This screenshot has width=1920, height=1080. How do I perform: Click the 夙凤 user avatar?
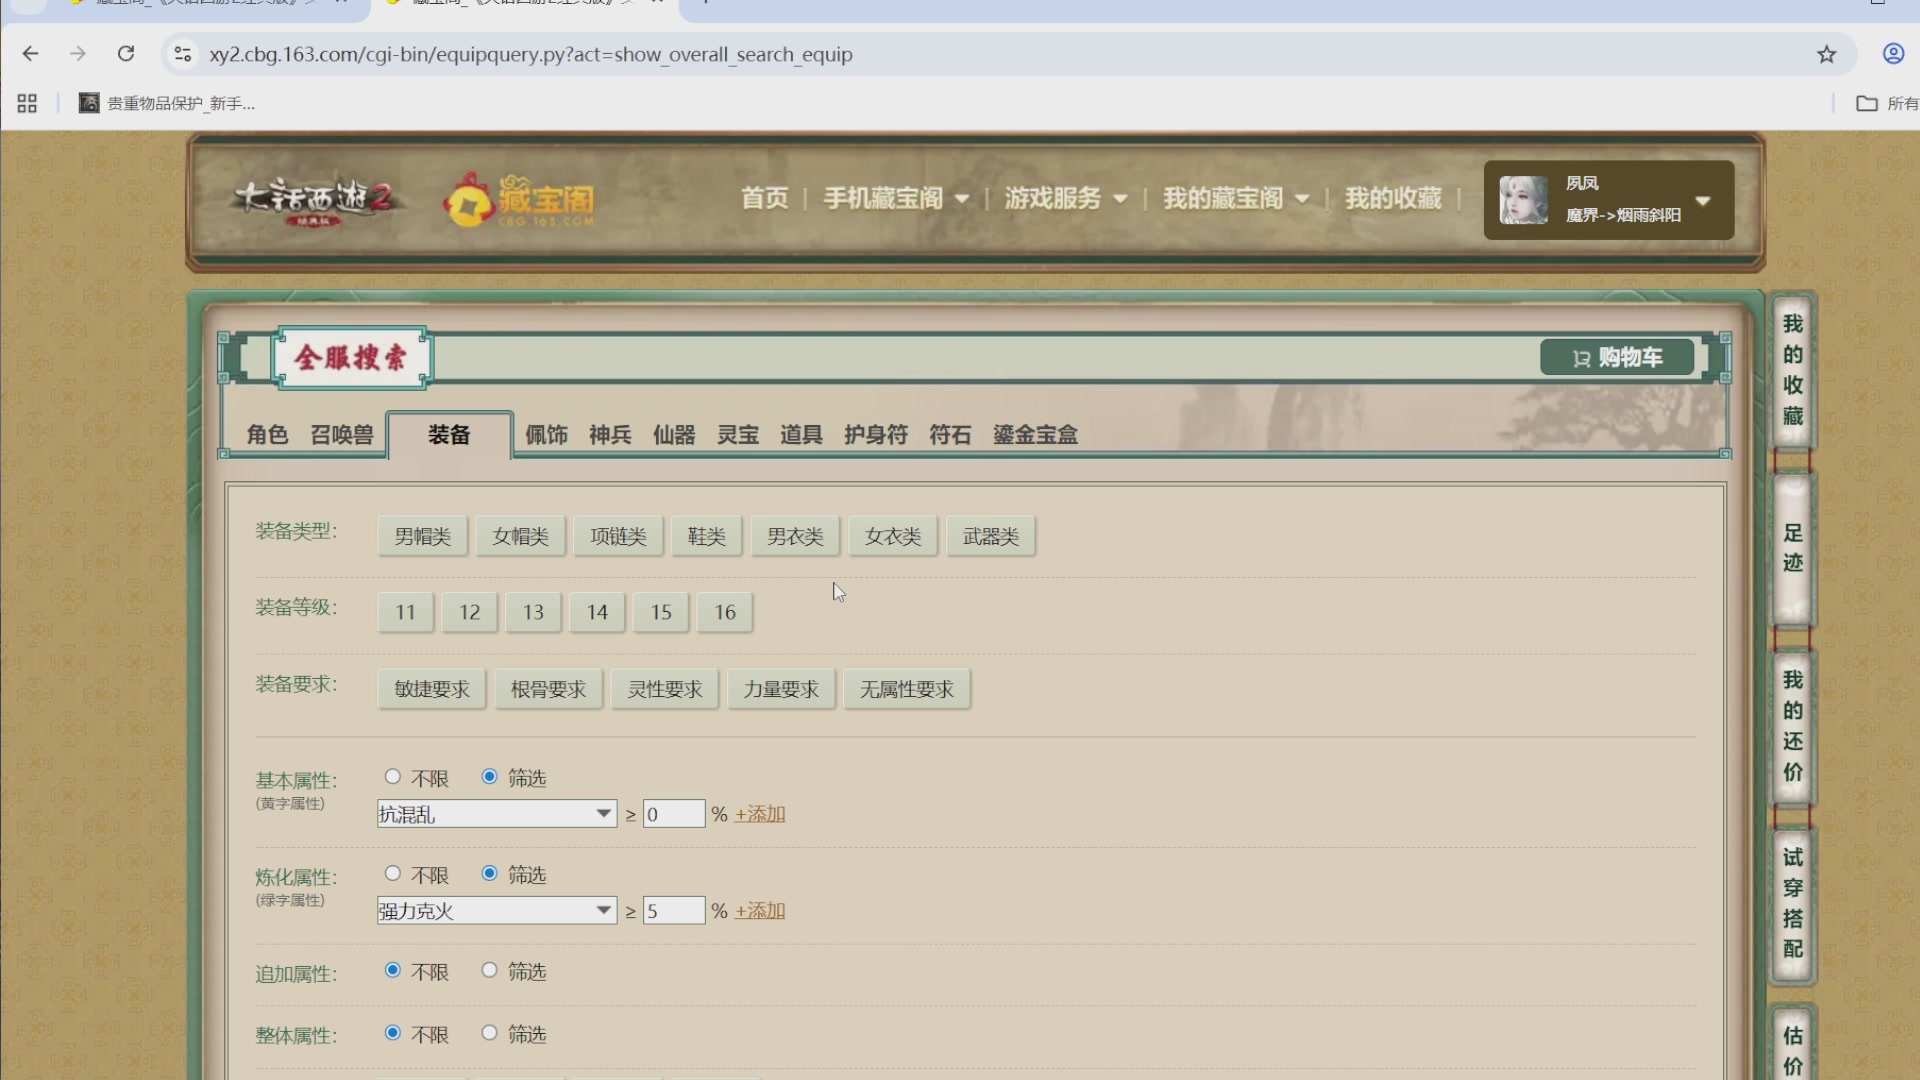[1524, 199]
